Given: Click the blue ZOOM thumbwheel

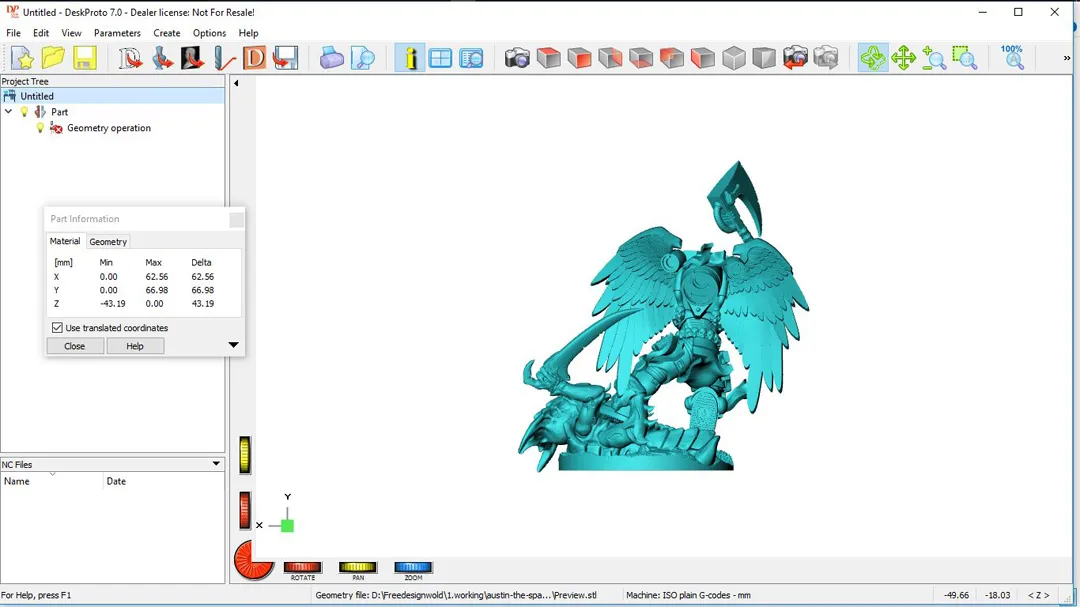Looking at the screenshot, I should pos(413,567).
